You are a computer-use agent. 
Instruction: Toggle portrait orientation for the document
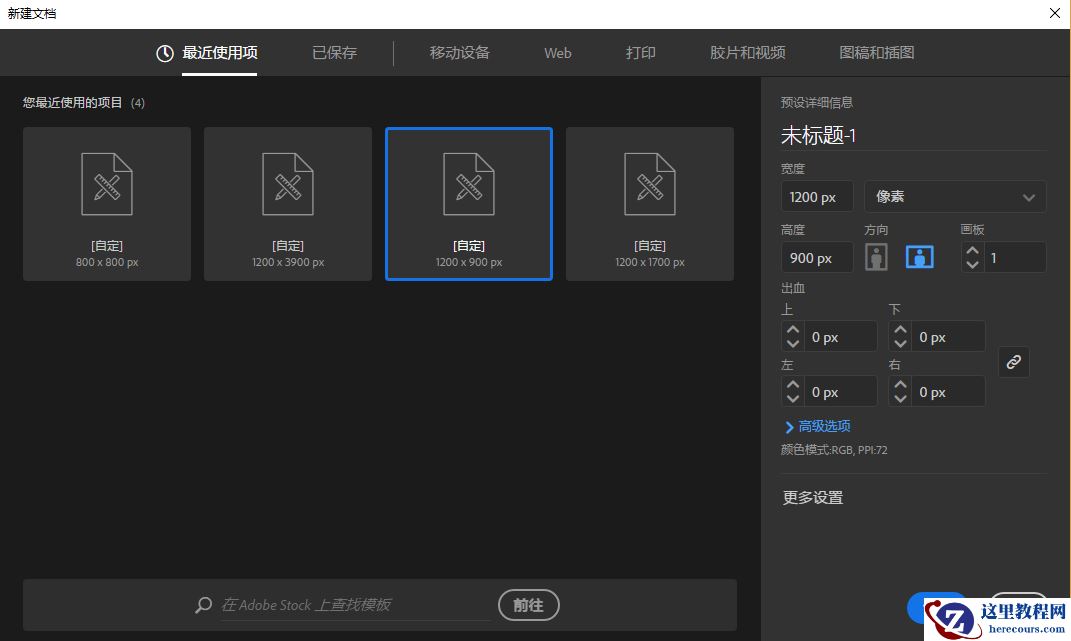[x=876, y=257]
